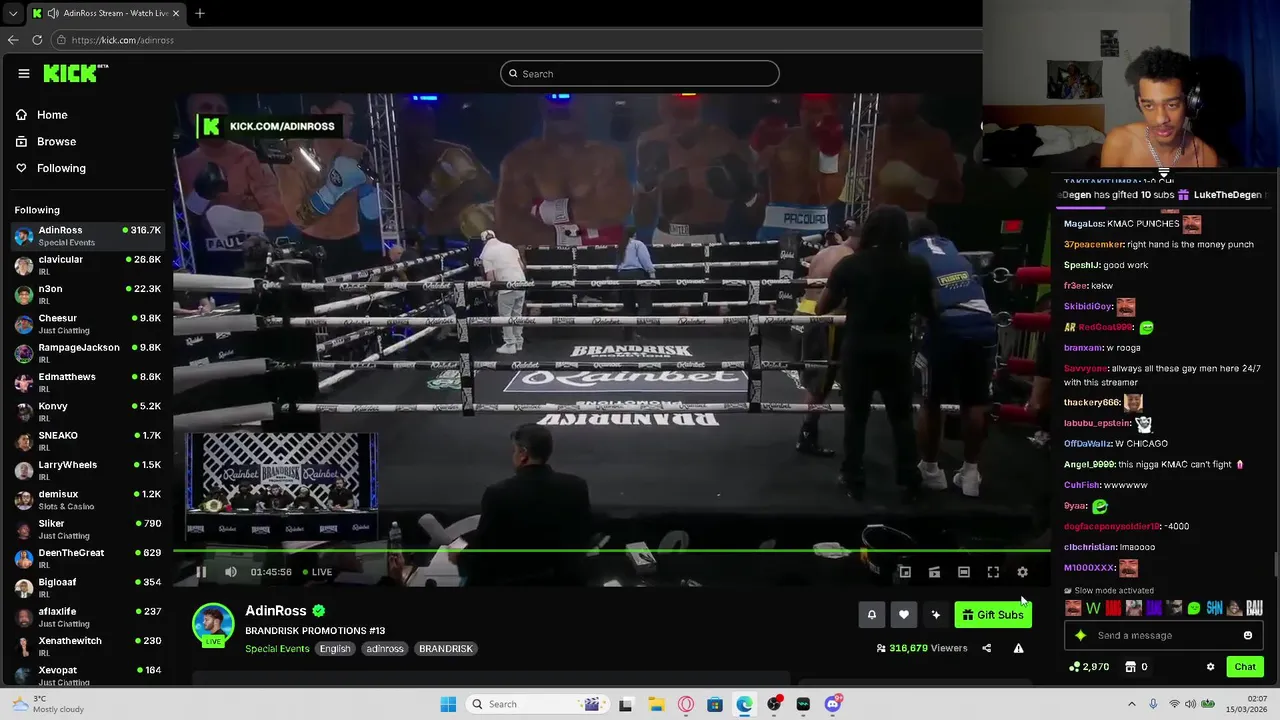The height and width of the screenshot is (720, 1280).
Task: Toggle notifications bell for AdinRoss
Action: pyautogui.click(x=872, y=615)
